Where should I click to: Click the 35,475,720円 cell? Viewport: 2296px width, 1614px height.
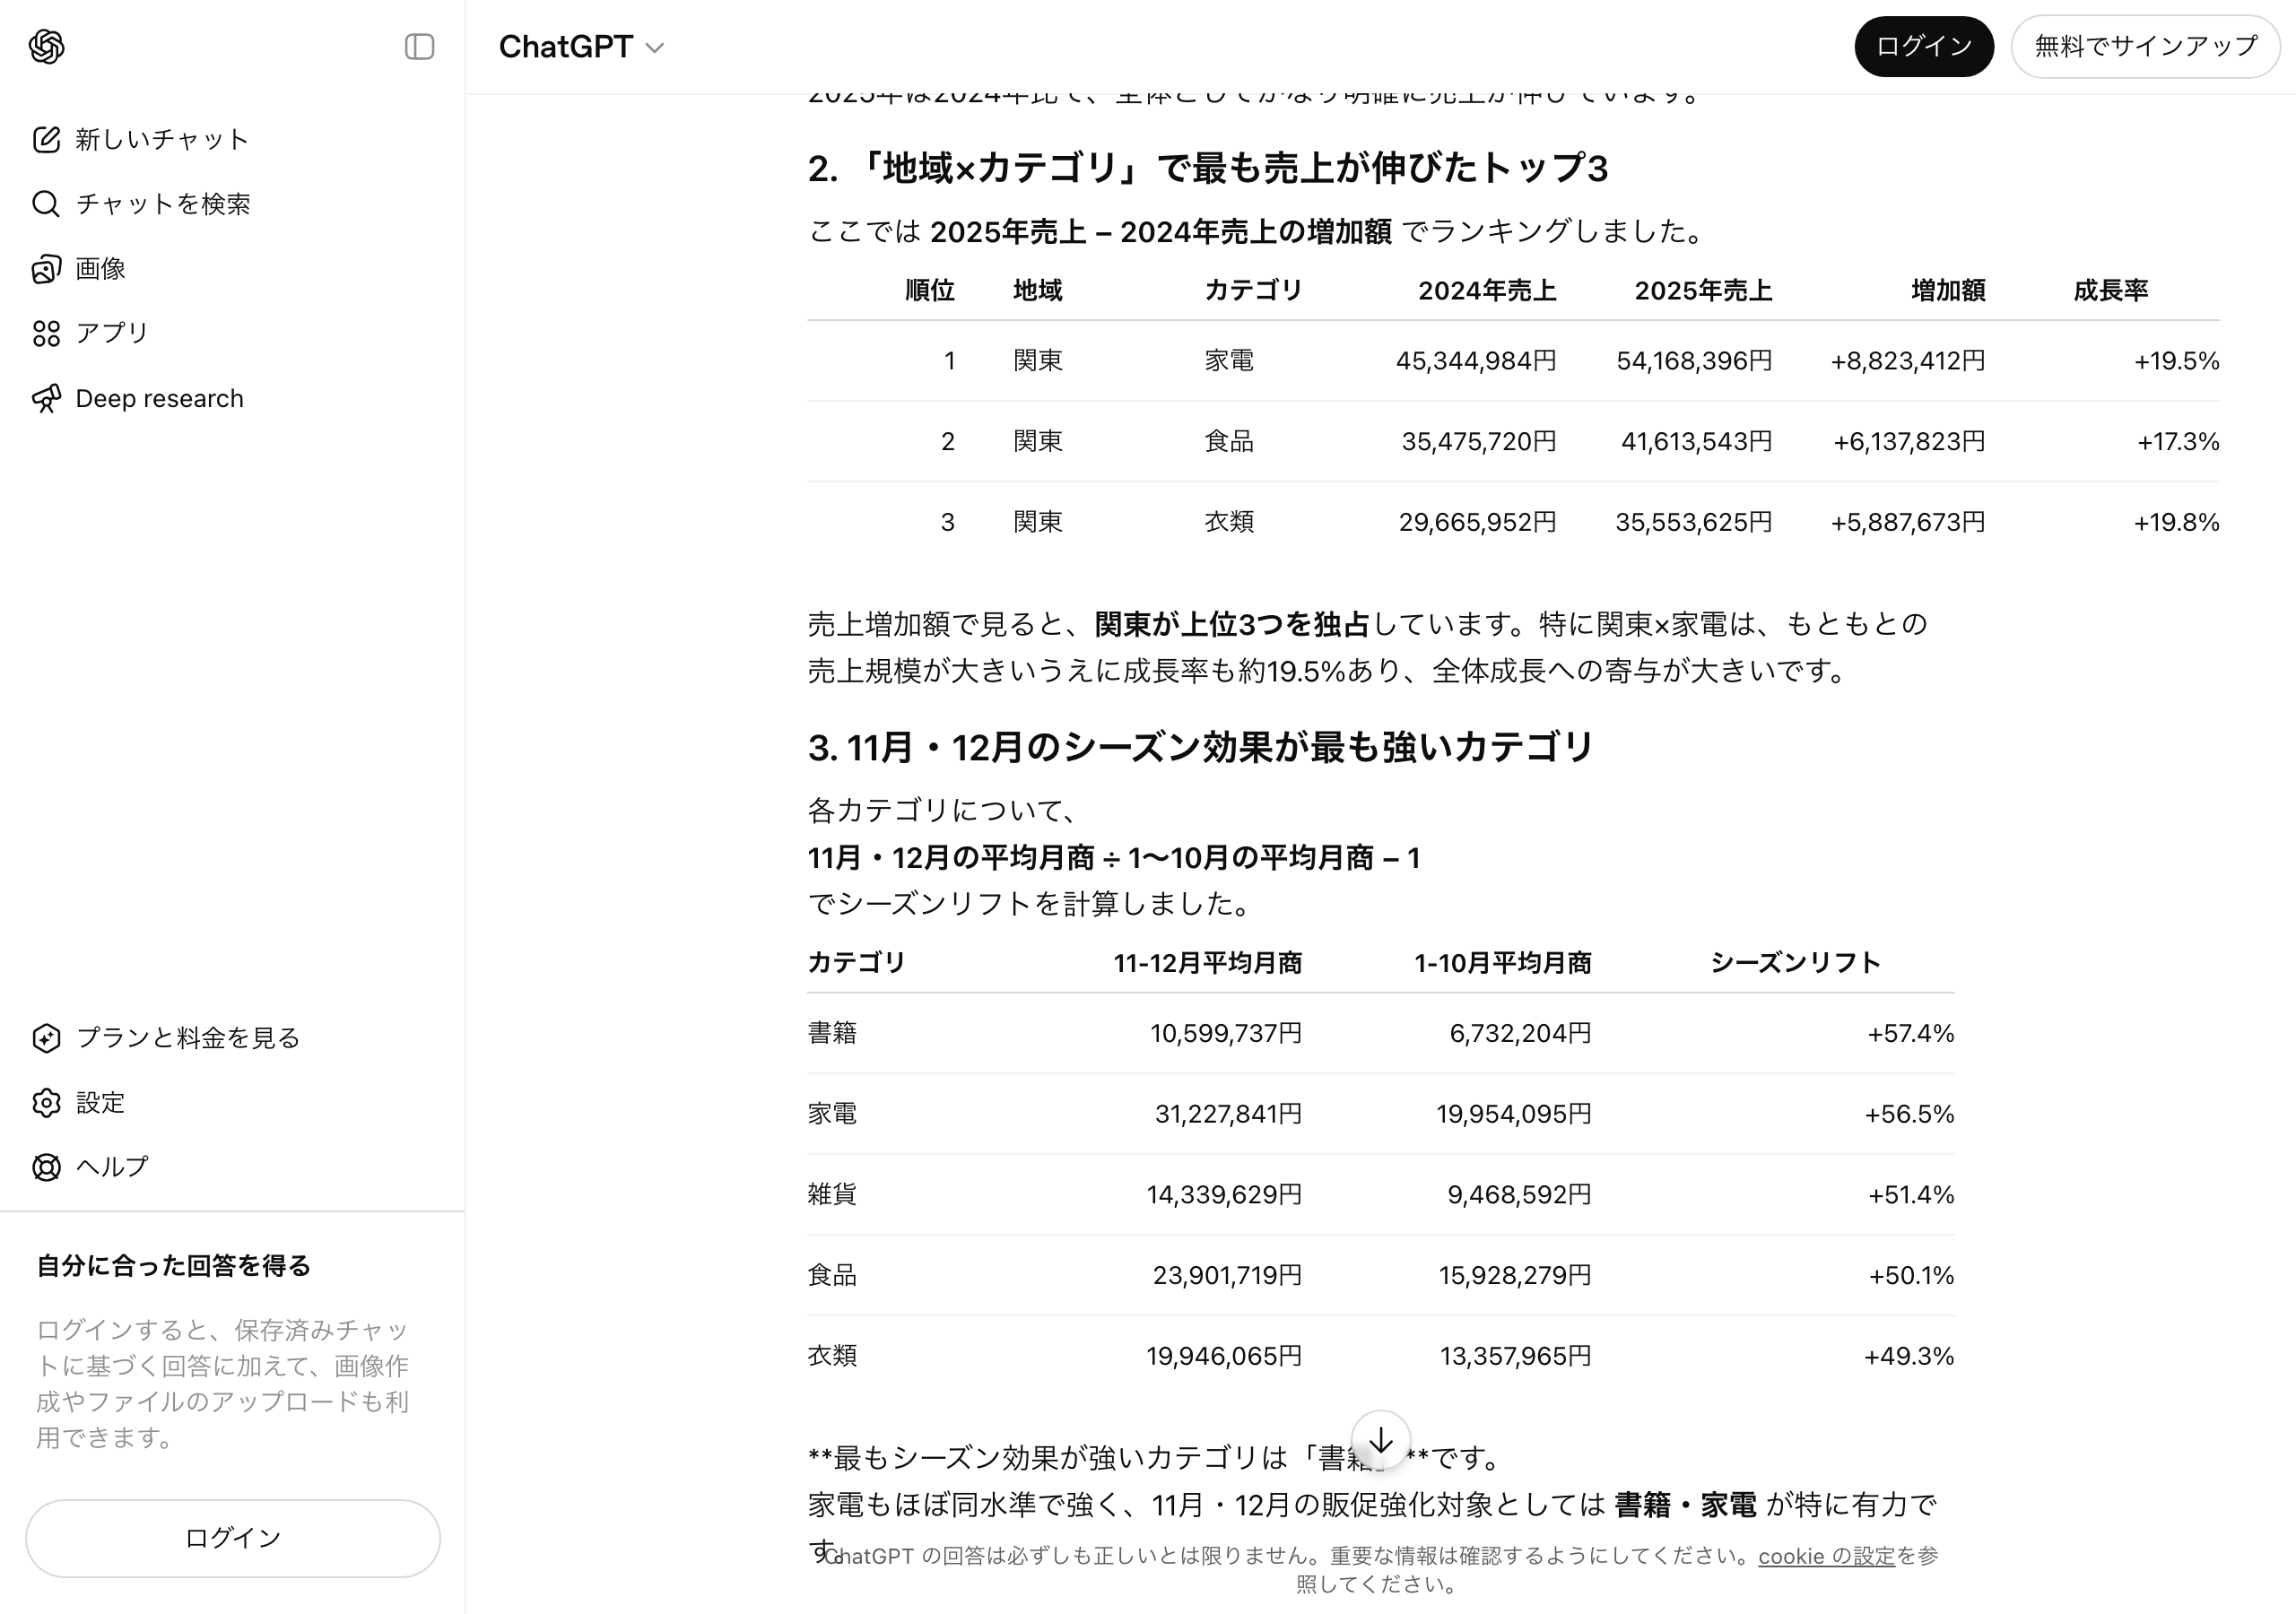[1478, 442]
